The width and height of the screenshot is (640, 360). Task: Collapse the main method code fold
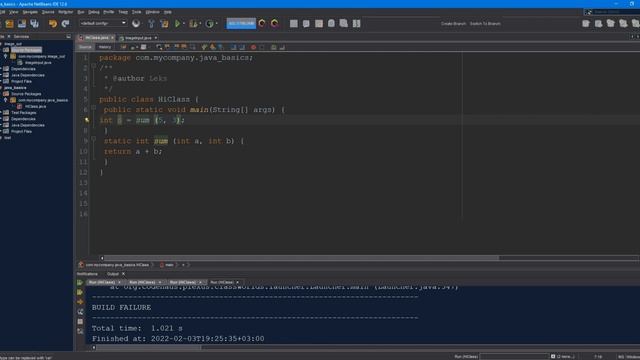coord(93,108)
